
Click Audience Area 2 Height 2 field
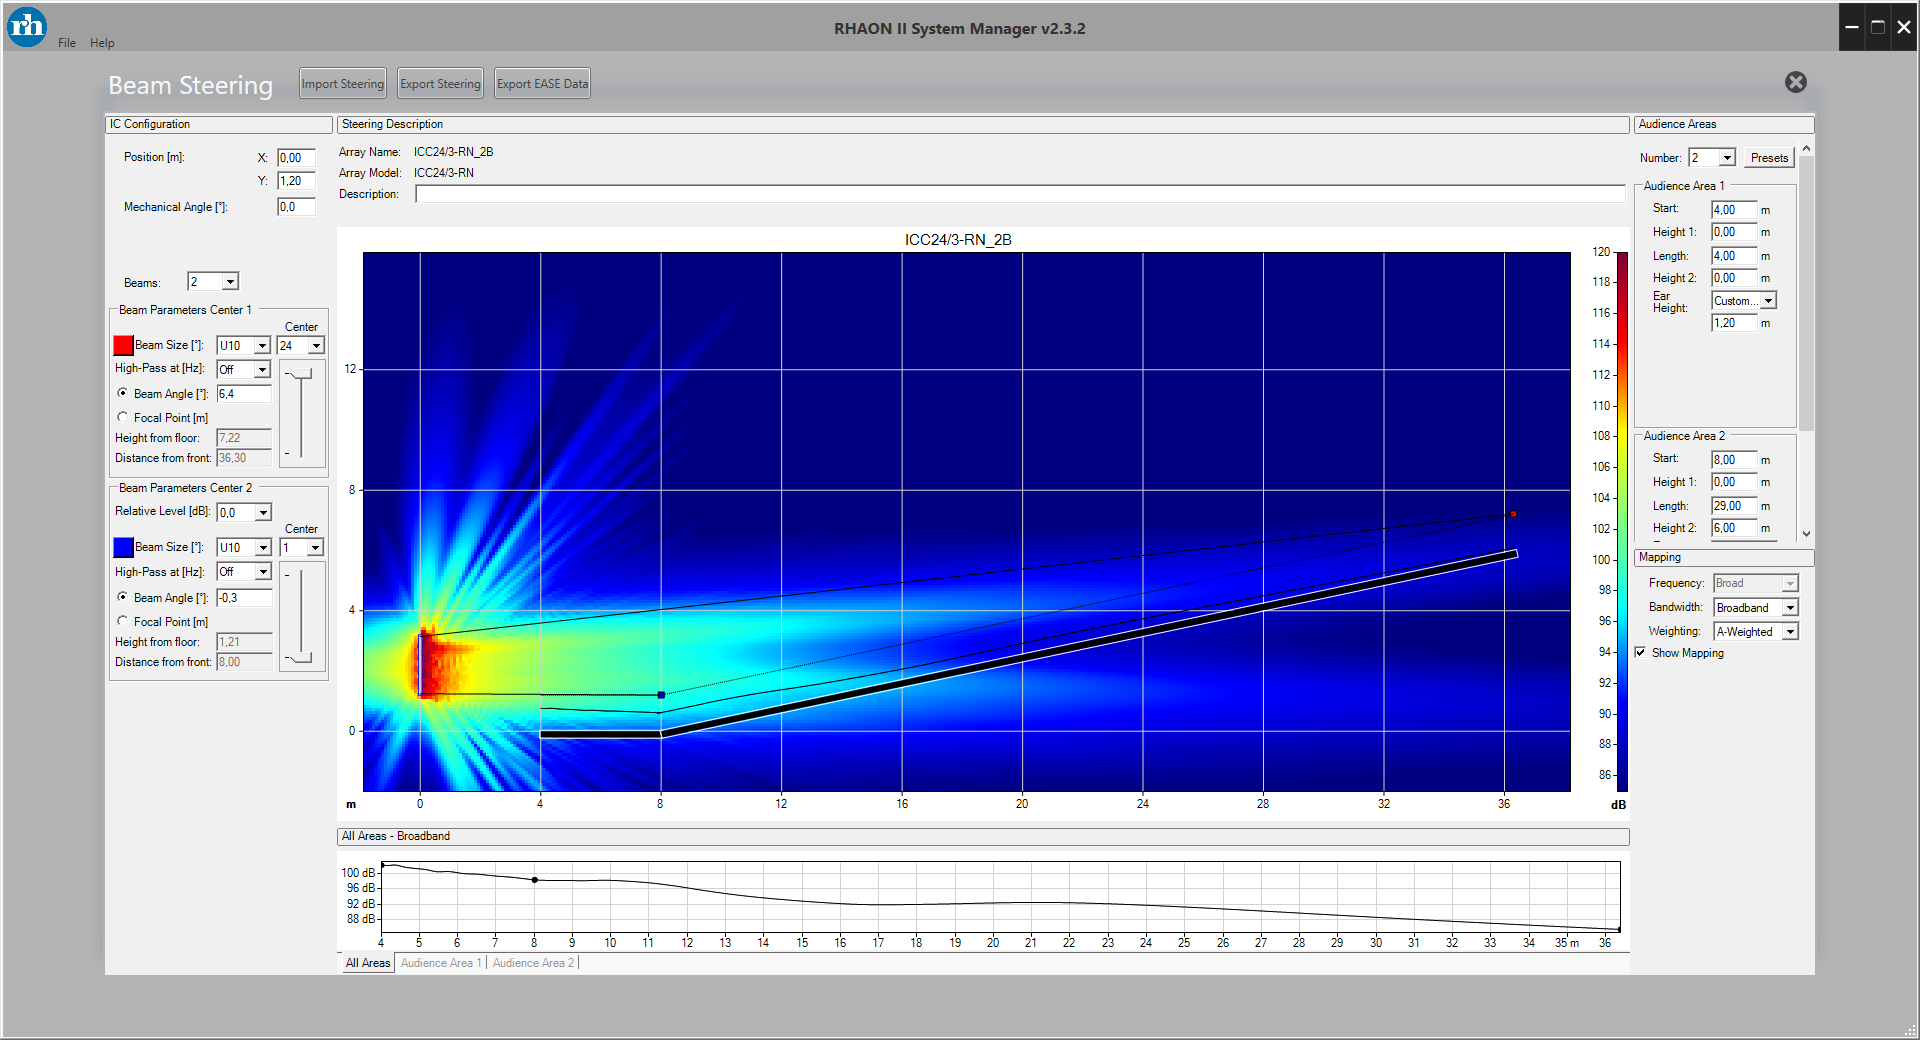(1734, 528)
